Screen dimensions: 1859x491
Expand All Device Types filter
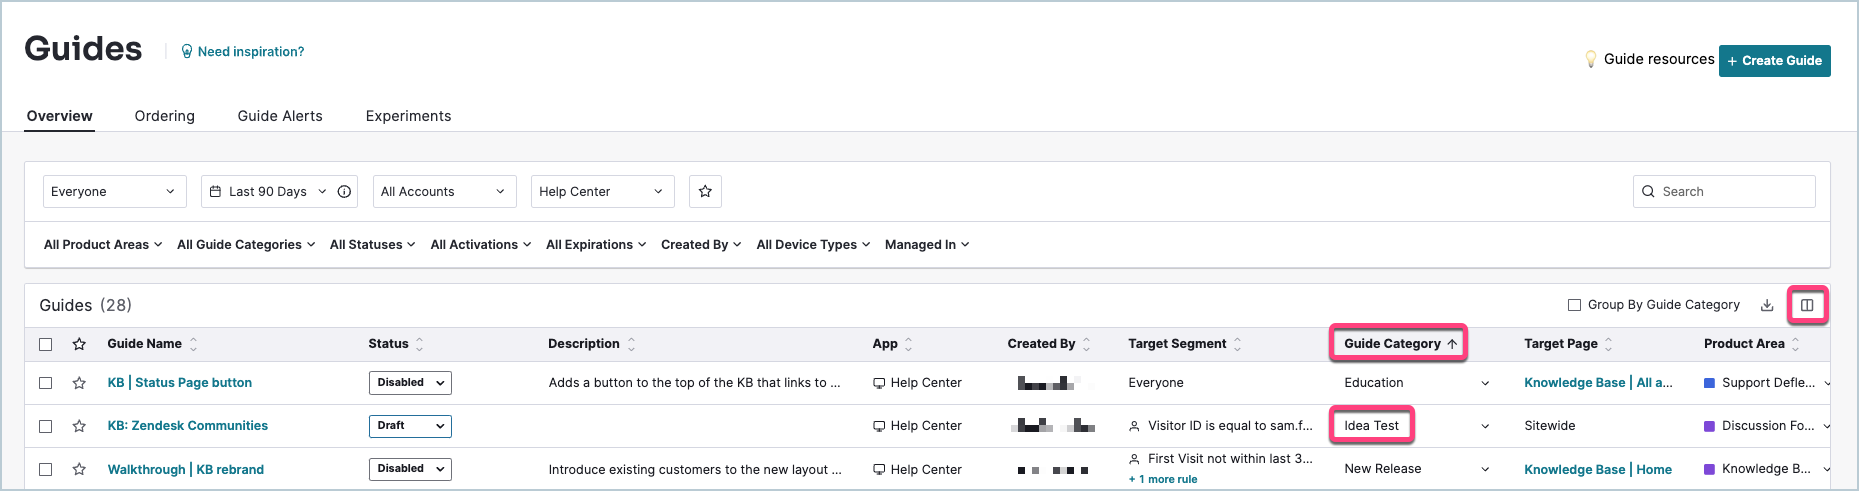point(813,245)
